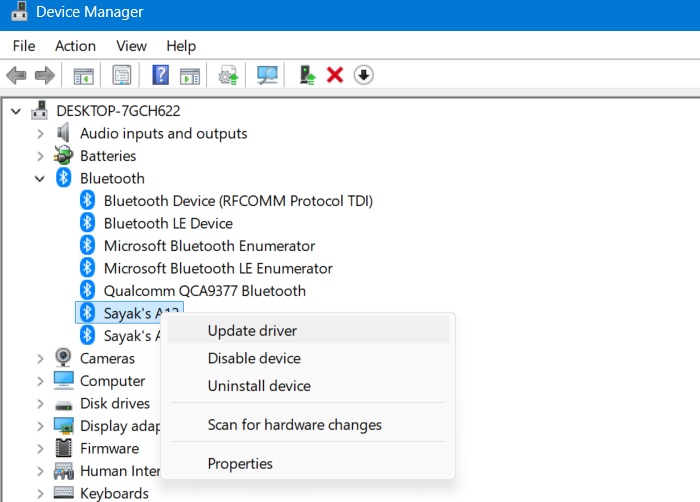
Task: Expand the Keyboards category
Action: pos(40,494)
